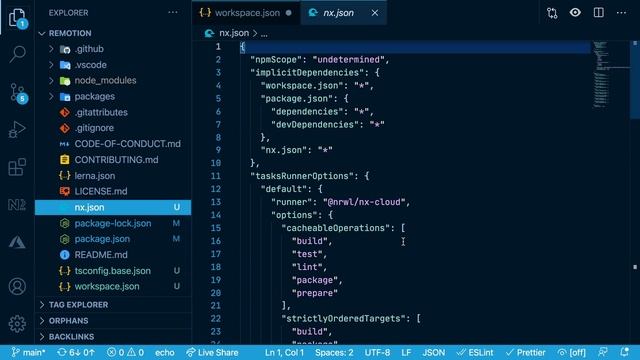Open editor more actions ellipsis menu
The height and width of the screenshot is (360, 640).
(x=621, y=13)
